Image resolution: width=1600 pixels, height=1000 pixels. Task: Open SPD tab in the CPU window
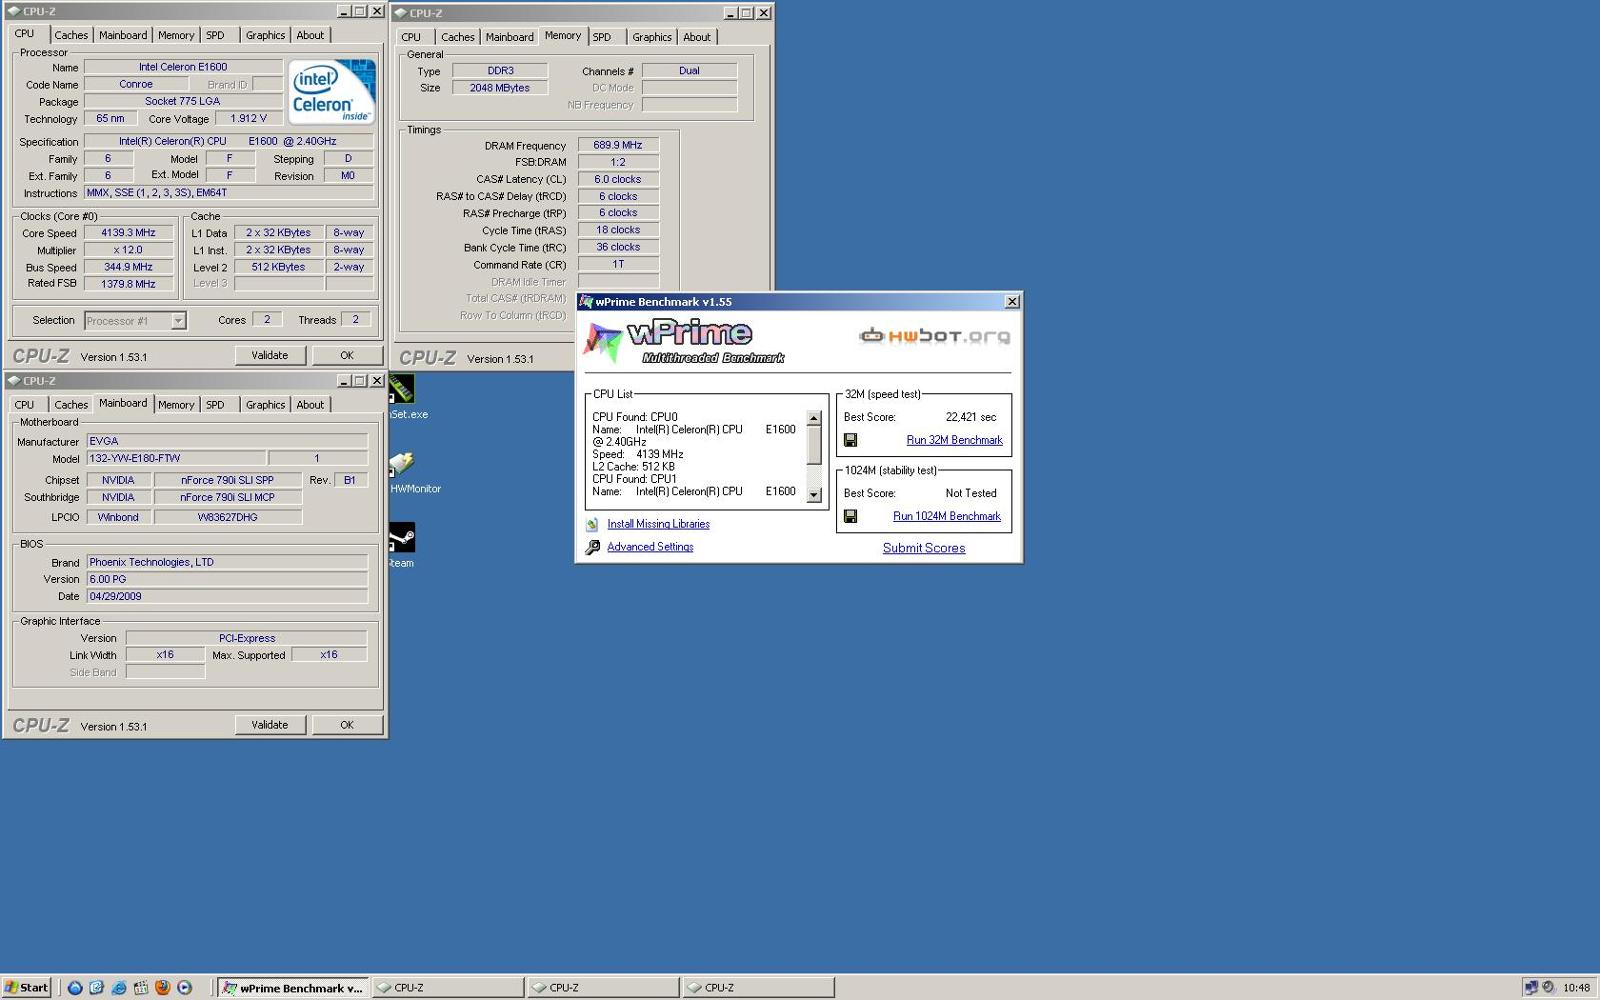[215, 35]
